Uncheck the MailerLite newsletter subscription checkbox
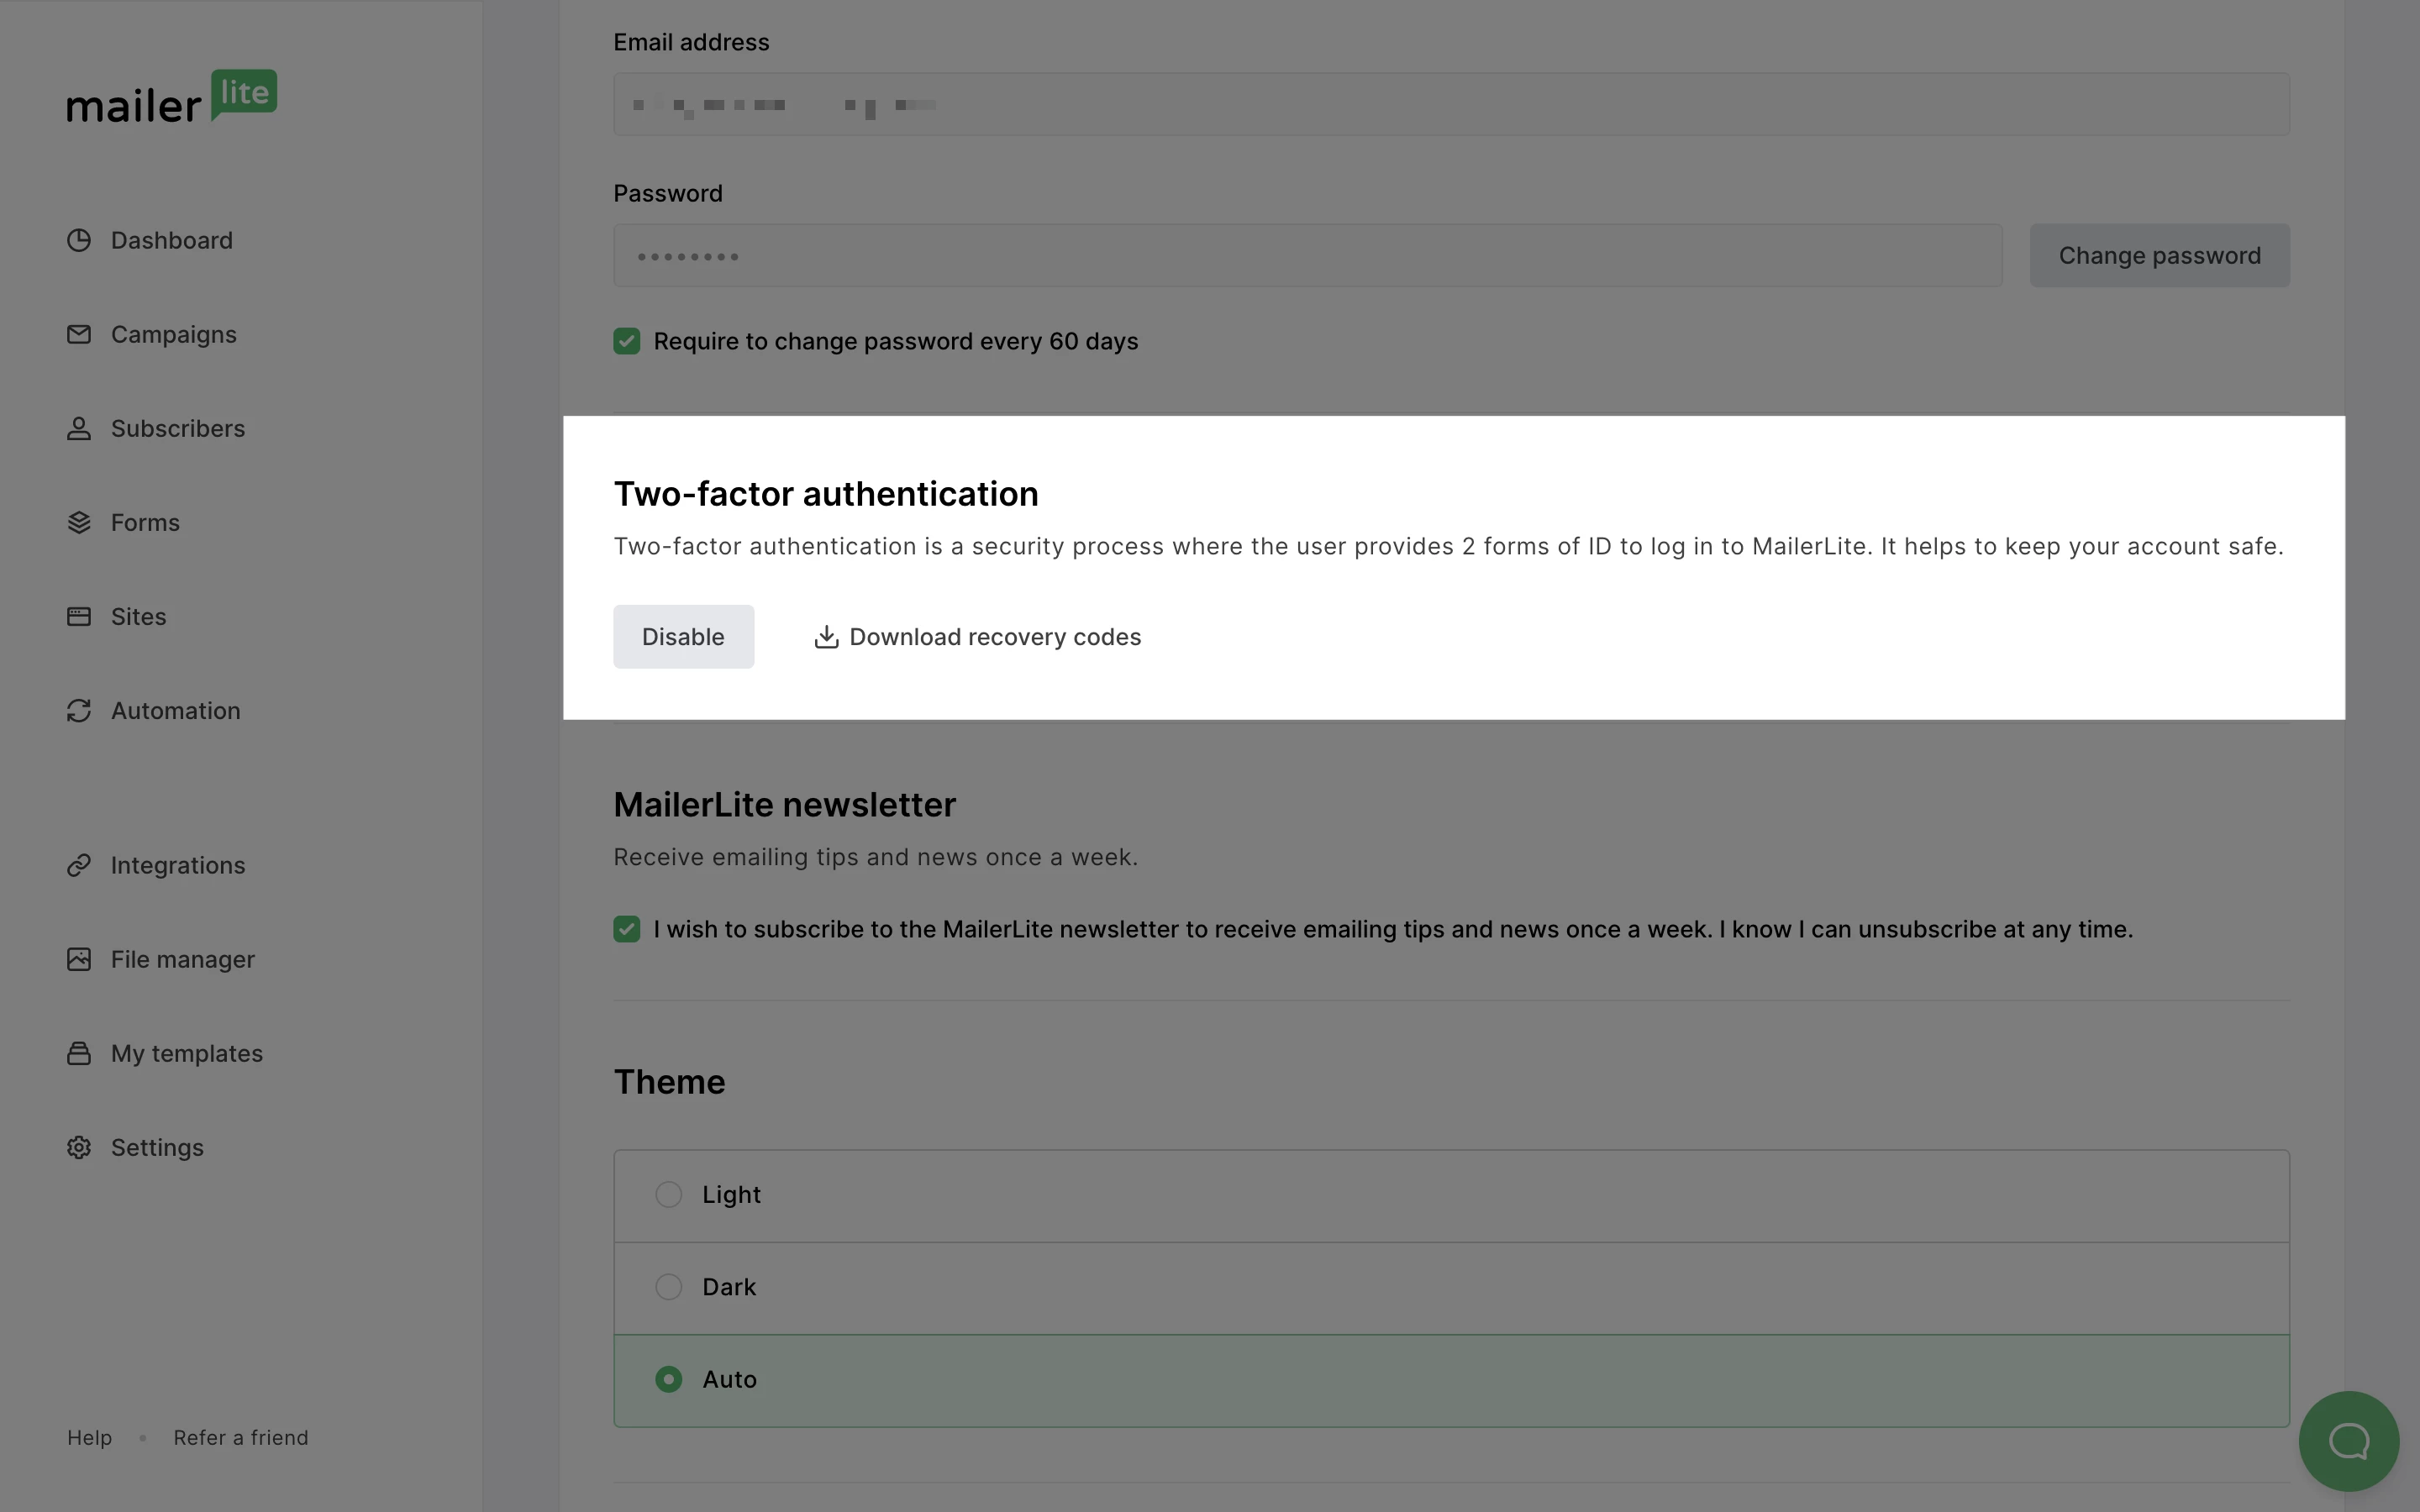The image size is (2420, 1512). pos(627,930)
